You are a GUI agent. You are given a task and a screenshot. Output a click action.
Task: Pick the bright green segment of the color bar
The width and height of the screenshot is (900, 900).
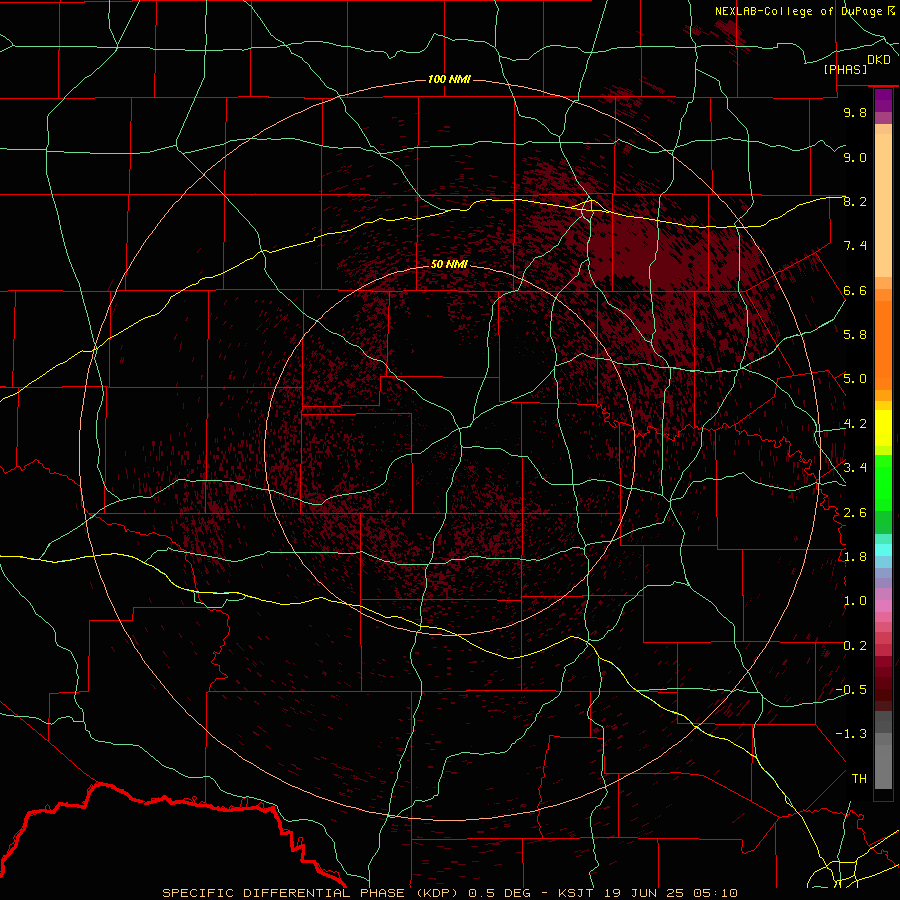pos(883,483)
